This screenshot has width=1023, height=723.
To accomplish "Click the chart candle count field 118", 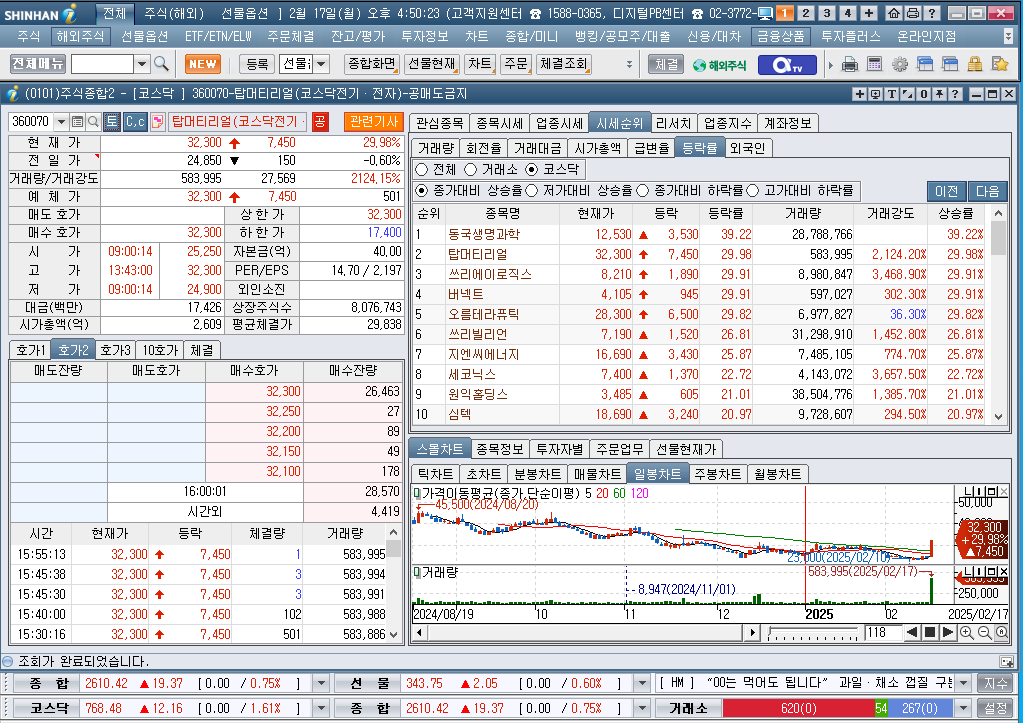I will coord(882,632).
